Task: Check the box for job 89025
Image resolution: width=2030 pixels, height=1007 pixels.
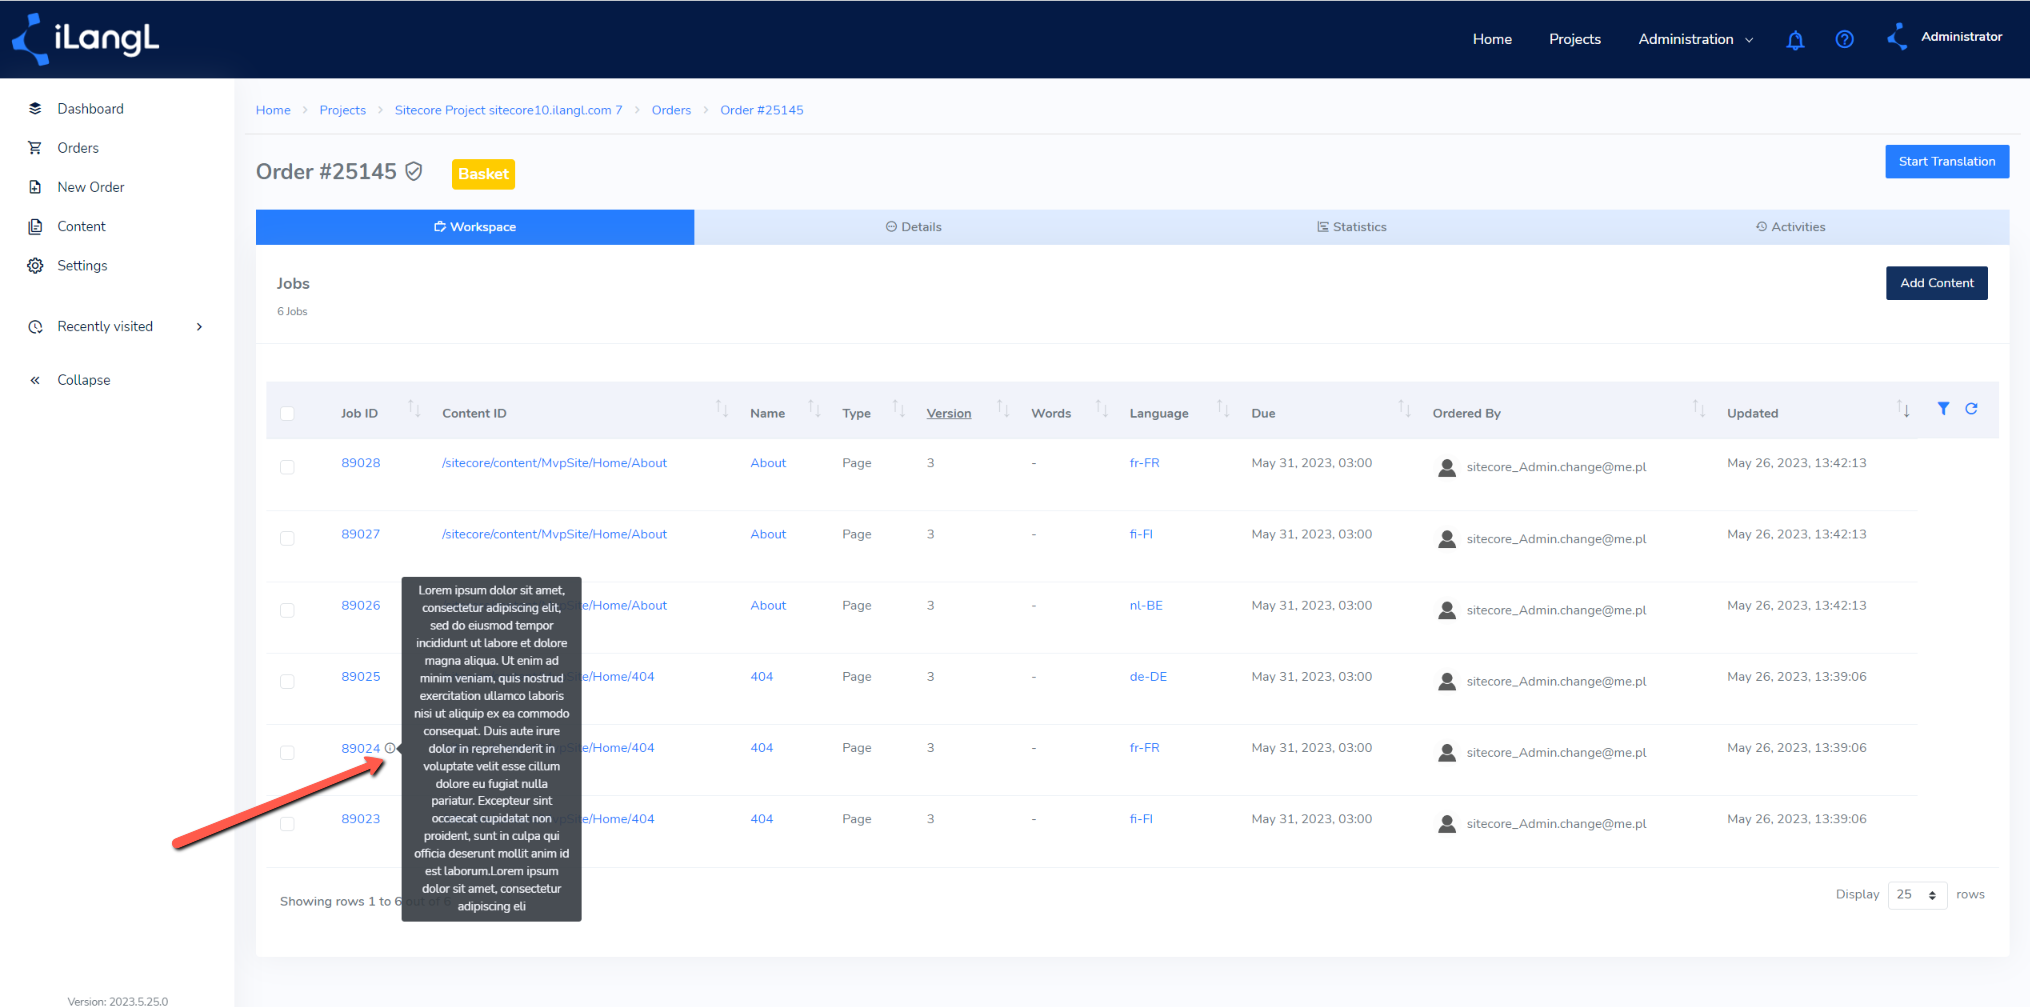Action: pos(287,681)
